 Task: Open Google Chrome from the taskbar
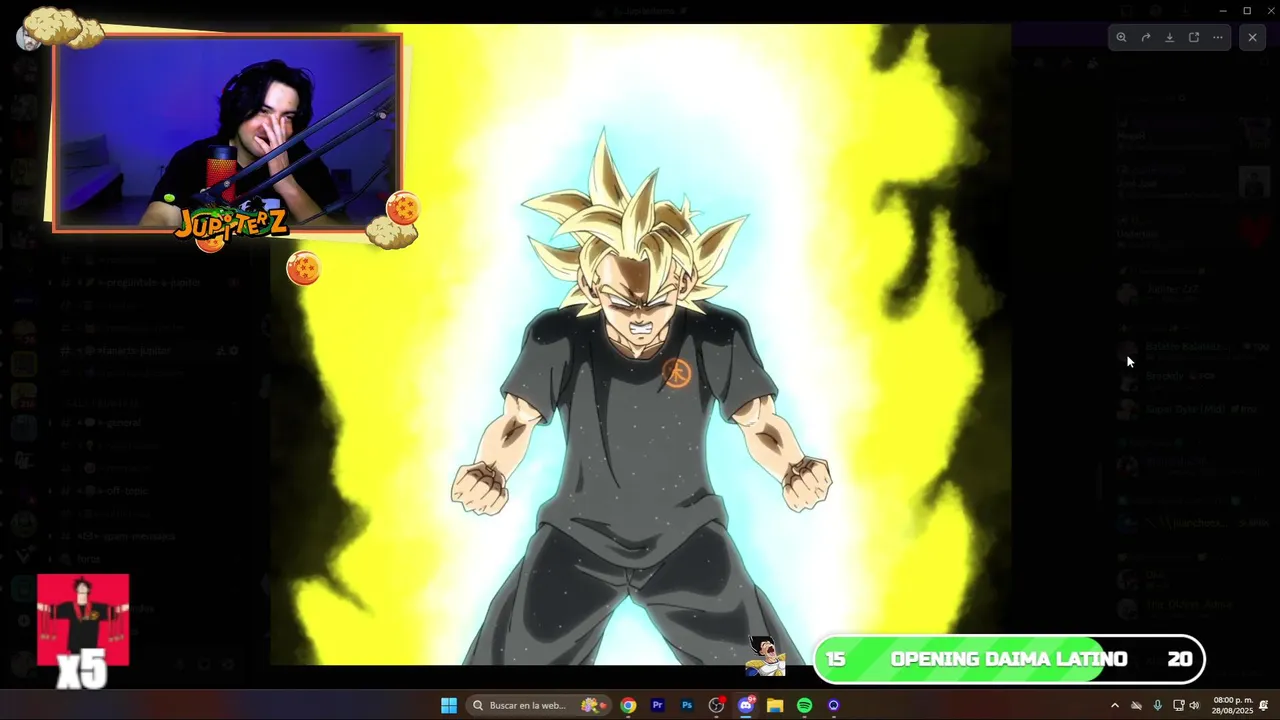click(x=628, y=705)
